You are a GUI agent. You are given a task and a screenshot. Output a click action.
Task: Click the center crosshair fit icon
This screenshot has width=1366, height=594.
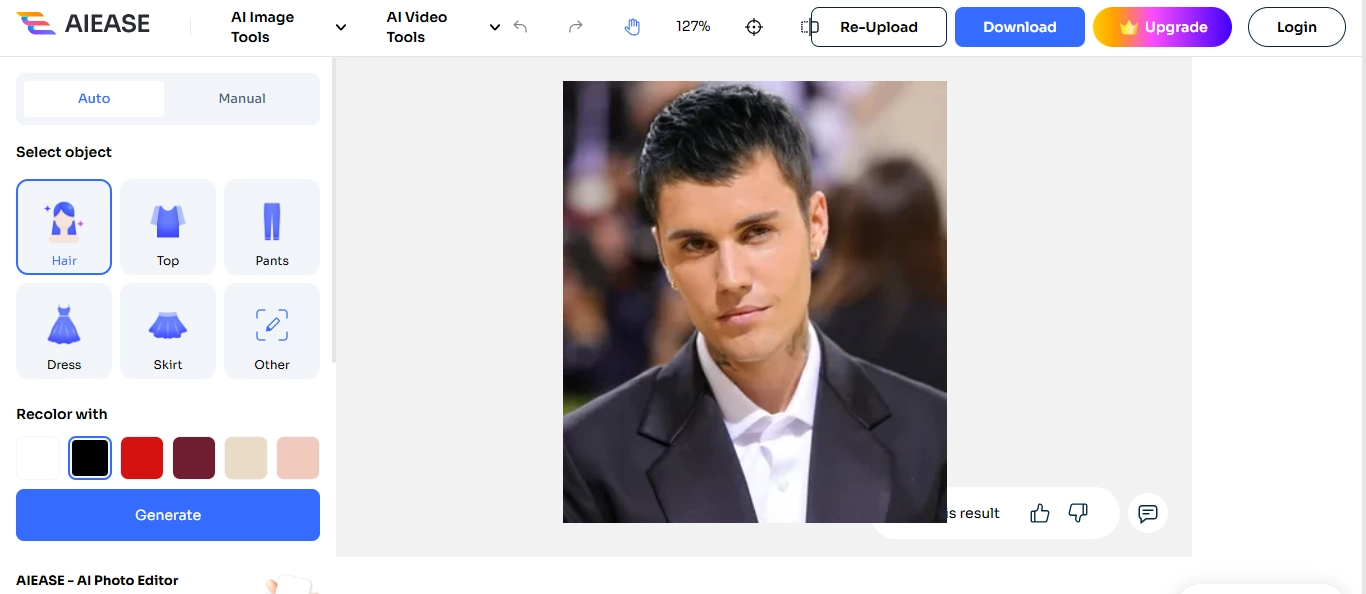click(x=754, y=27)
